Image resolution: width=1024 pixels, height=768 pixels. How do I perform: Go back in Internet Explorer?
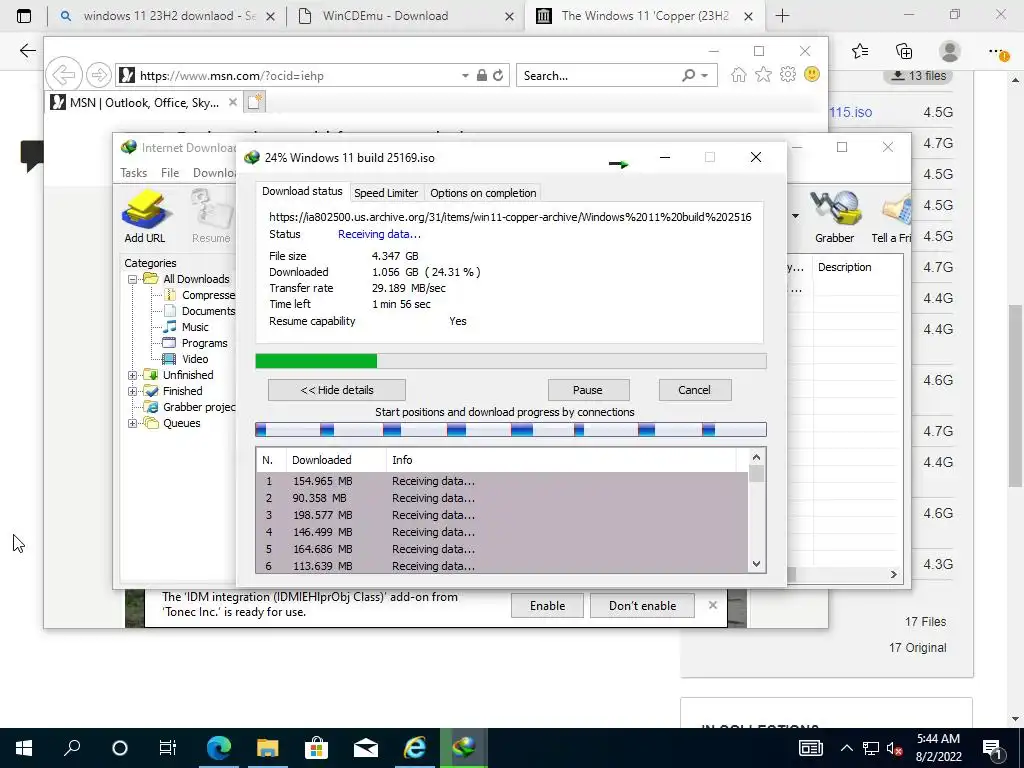64,75
